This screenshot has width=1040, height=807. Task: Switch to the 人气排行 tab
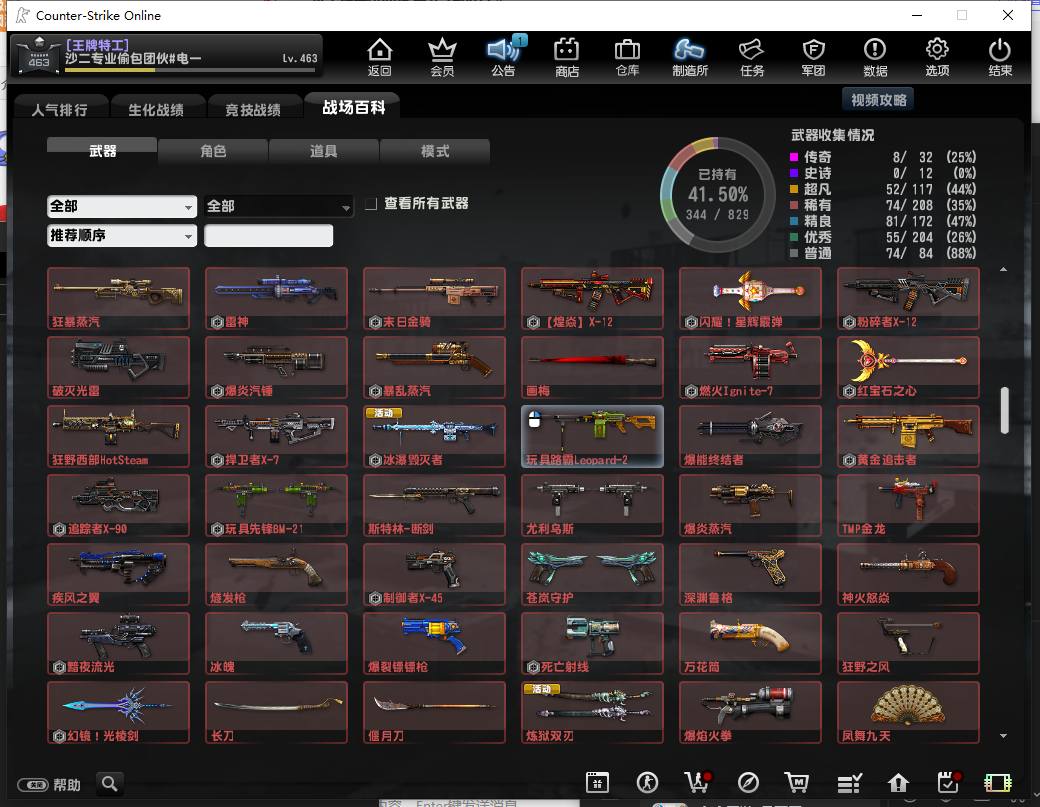tap(60, 109)
